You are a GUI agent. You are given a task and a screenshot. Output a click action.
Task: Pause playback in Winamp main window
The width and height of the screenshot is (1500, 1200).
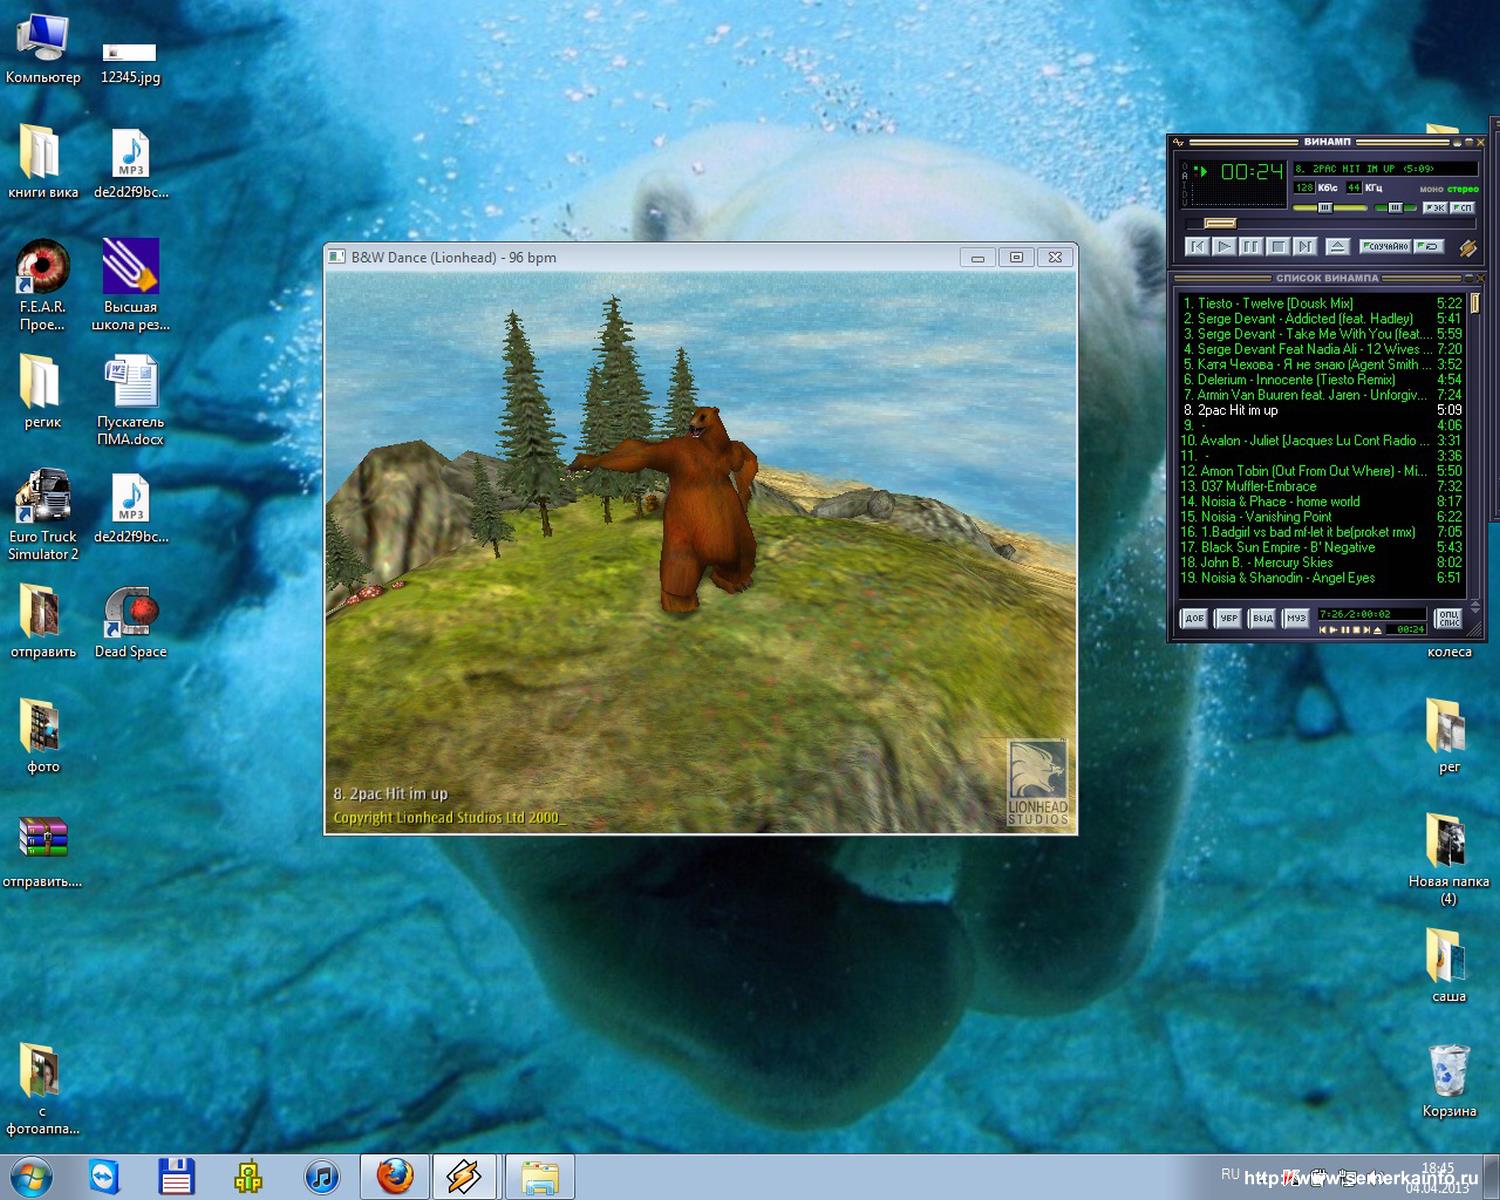(x=1251, y=246)
